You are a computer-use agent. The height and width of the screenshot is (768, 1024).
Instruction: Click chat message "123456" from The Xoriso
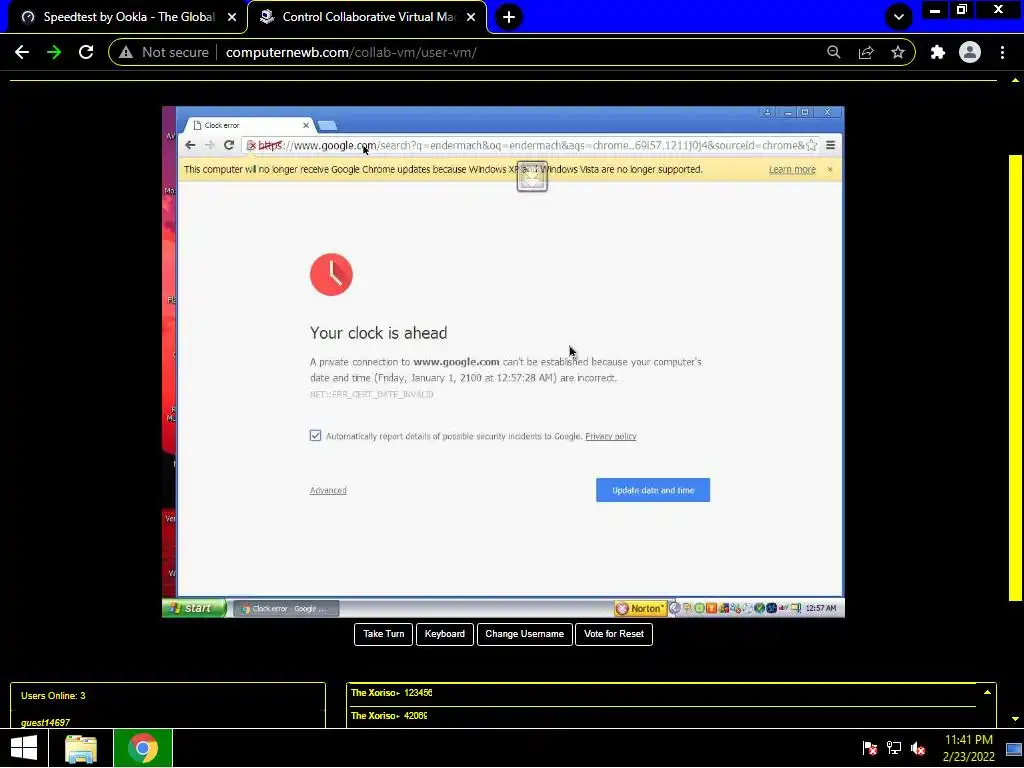tap(418, 693)
